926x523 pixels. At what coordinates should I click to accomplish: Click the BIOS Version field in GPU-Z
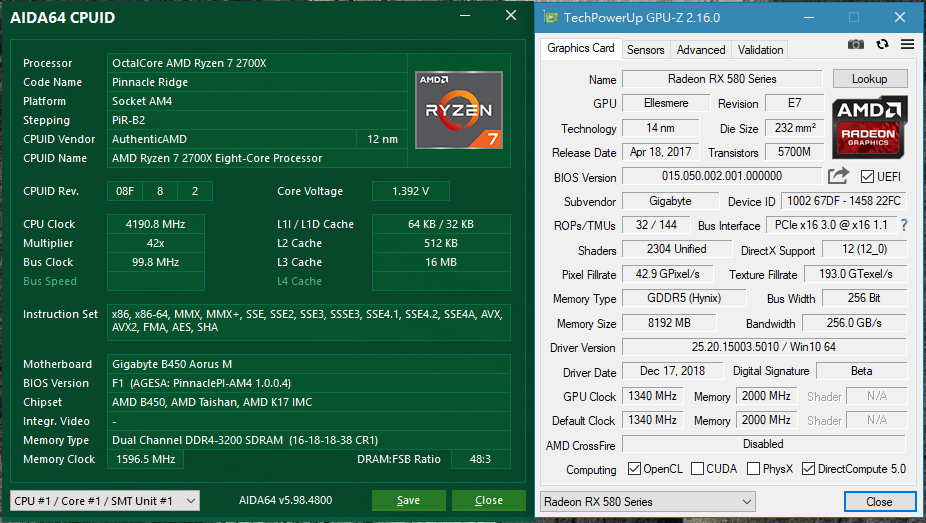tap(722, 176)
